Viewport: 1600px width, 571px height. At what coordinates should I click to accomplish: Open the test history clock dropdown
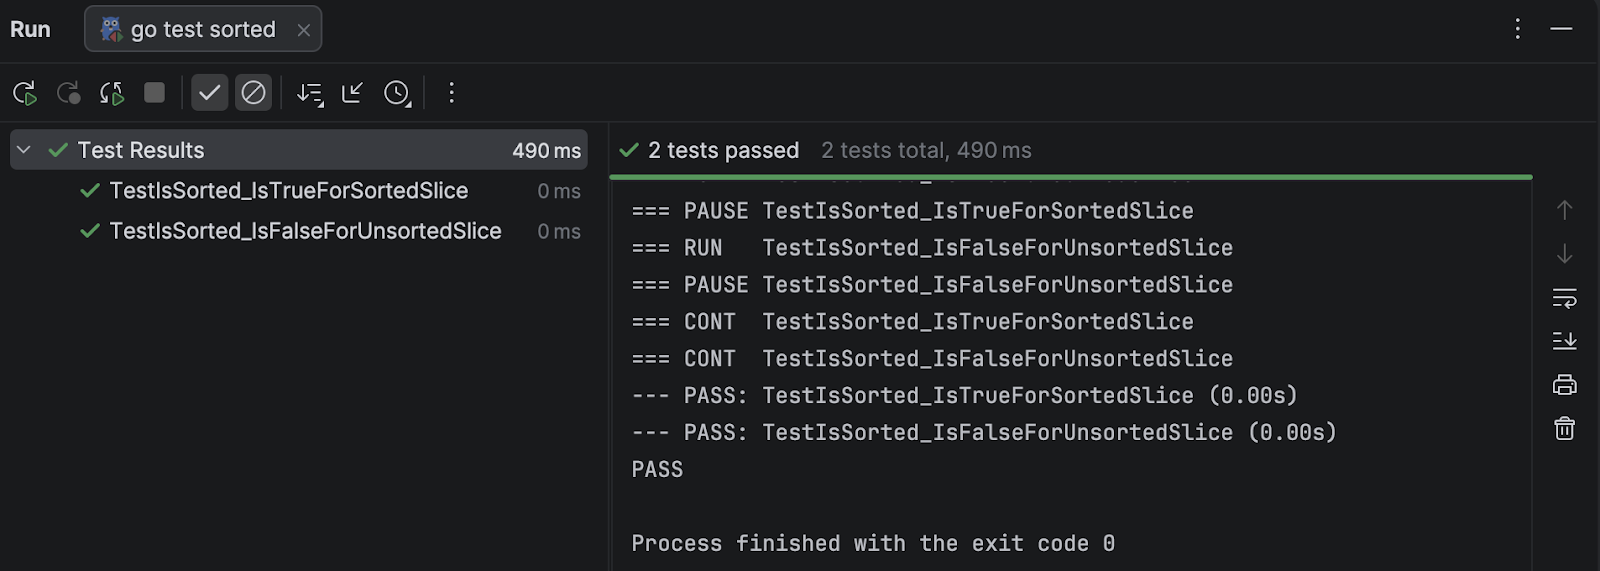(397, 93)
